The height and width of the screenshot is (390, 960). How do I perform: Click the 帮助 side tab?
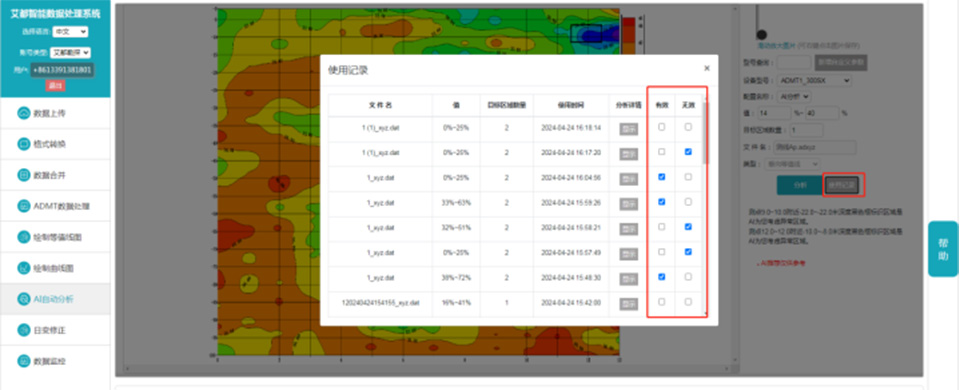943,249
